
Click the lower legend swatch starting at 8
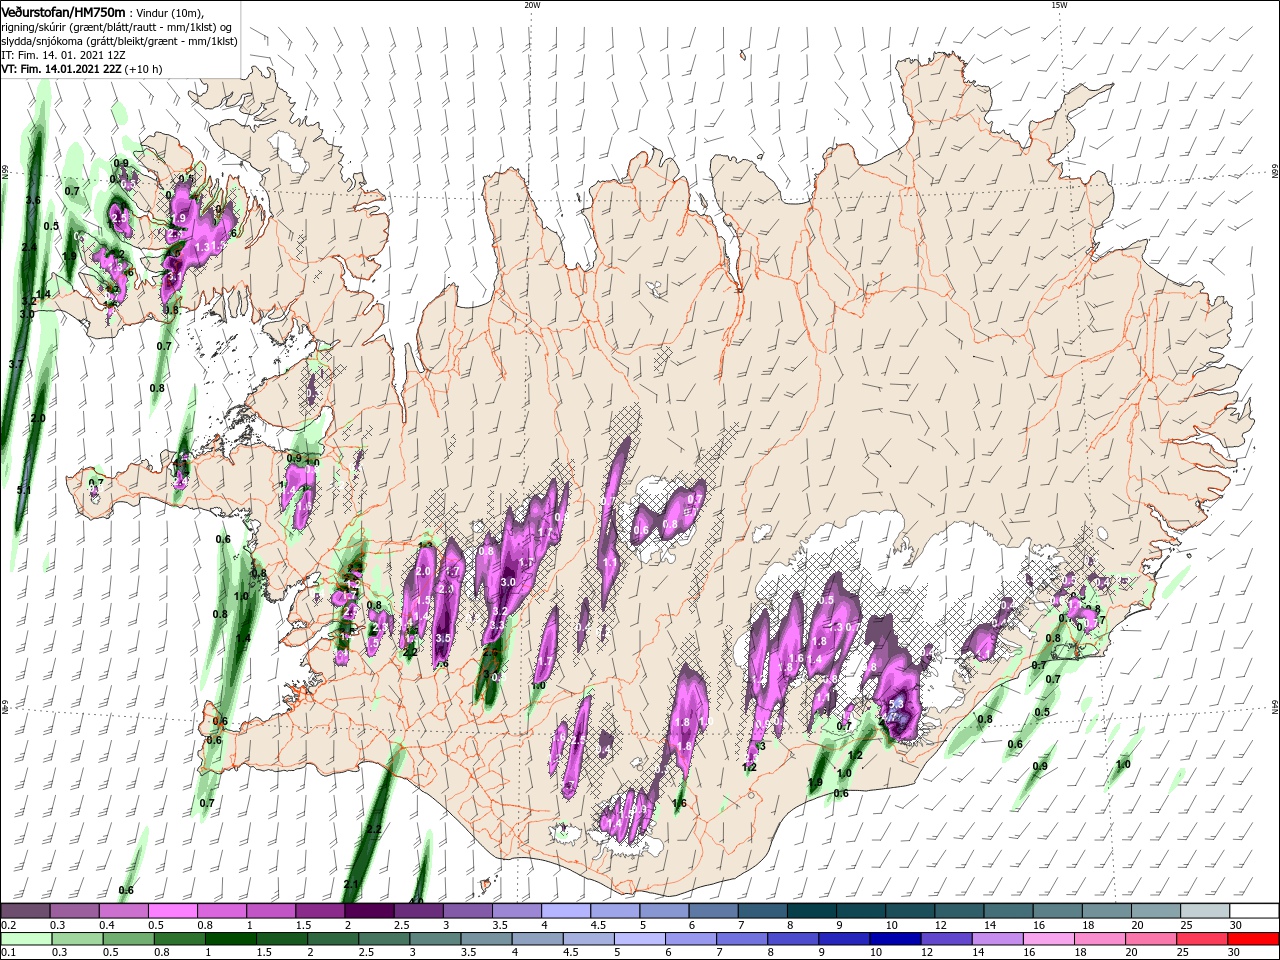click(x=793, y=939)
